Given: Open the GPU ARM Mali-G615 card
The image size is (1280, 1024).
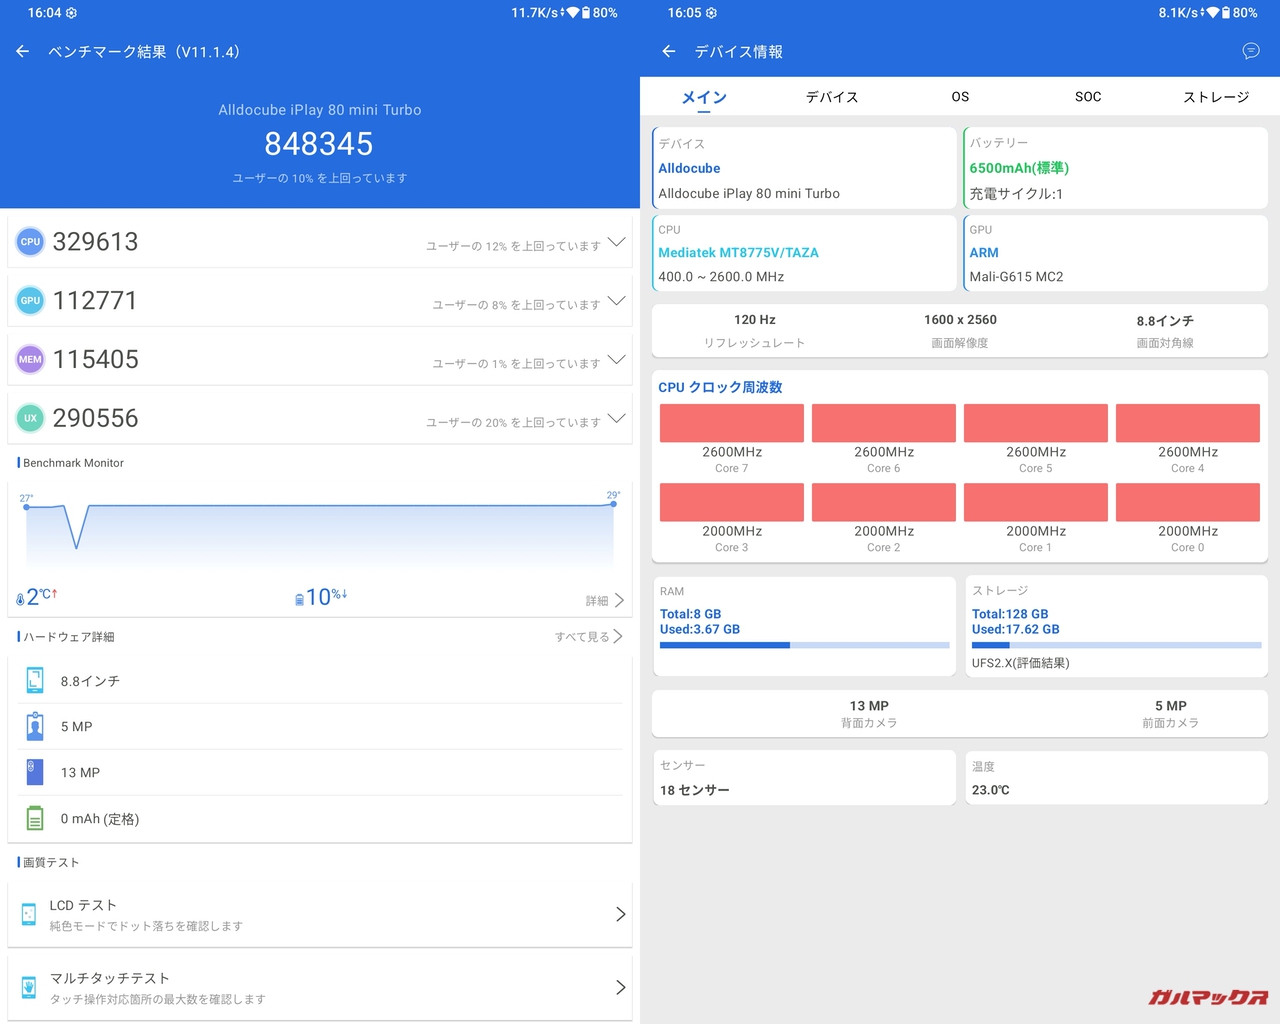Looking at the screenshot, I should (1115, 253).
